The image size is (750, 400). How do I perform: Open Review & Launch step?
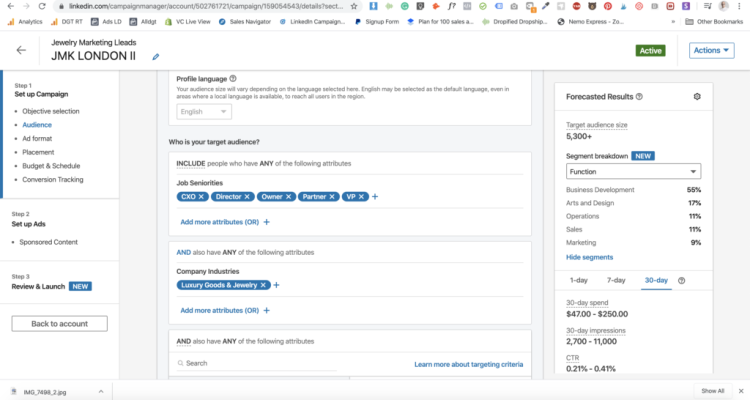[x=38, y=287]
